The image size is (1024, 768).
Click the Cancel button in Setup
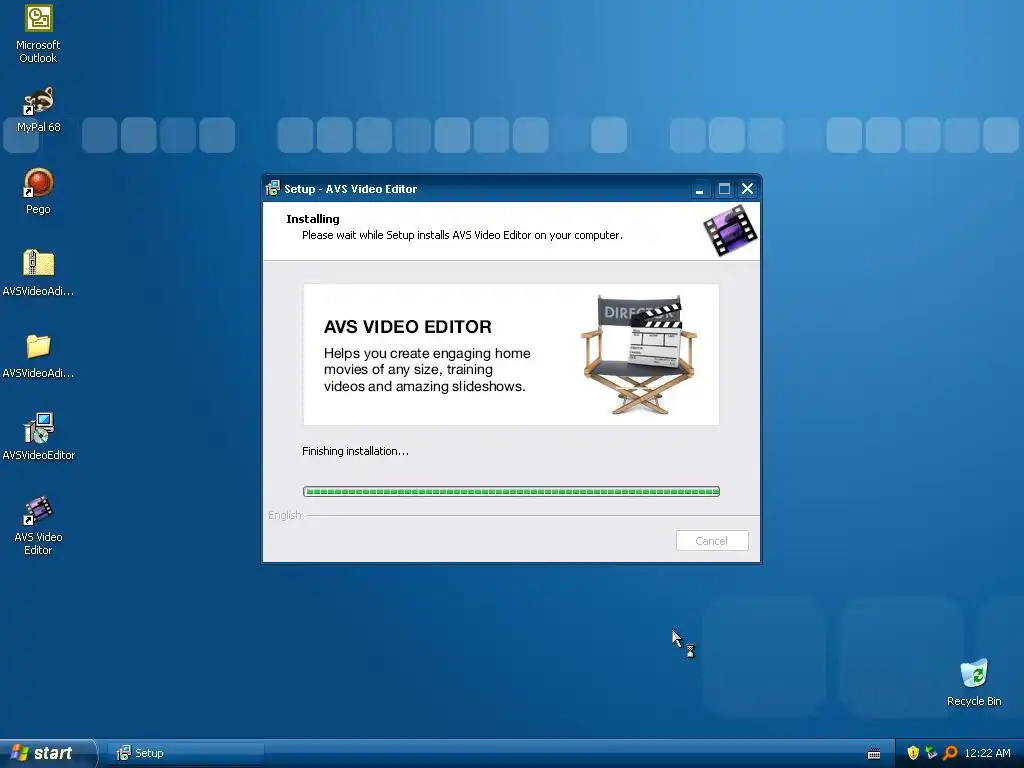712,541
